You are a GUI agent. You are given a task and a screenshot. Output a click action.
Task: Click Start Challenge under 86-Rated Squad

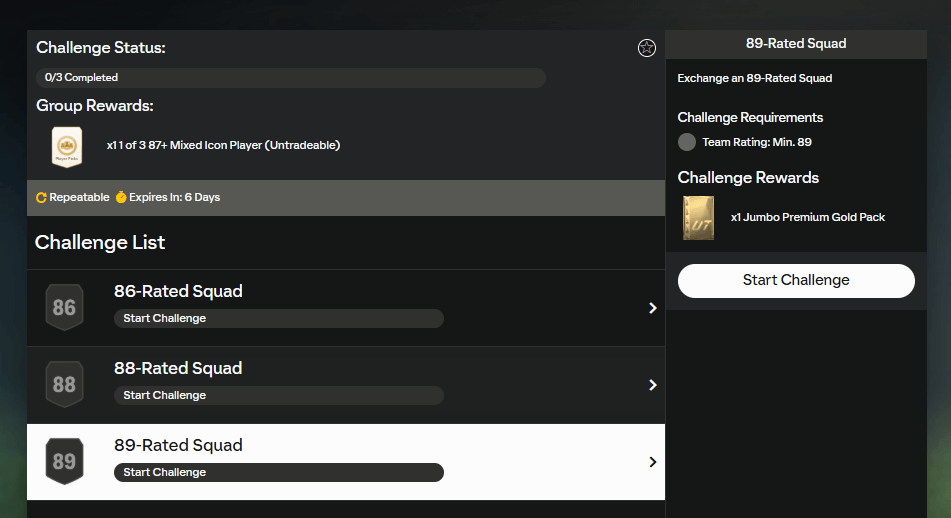279,318
